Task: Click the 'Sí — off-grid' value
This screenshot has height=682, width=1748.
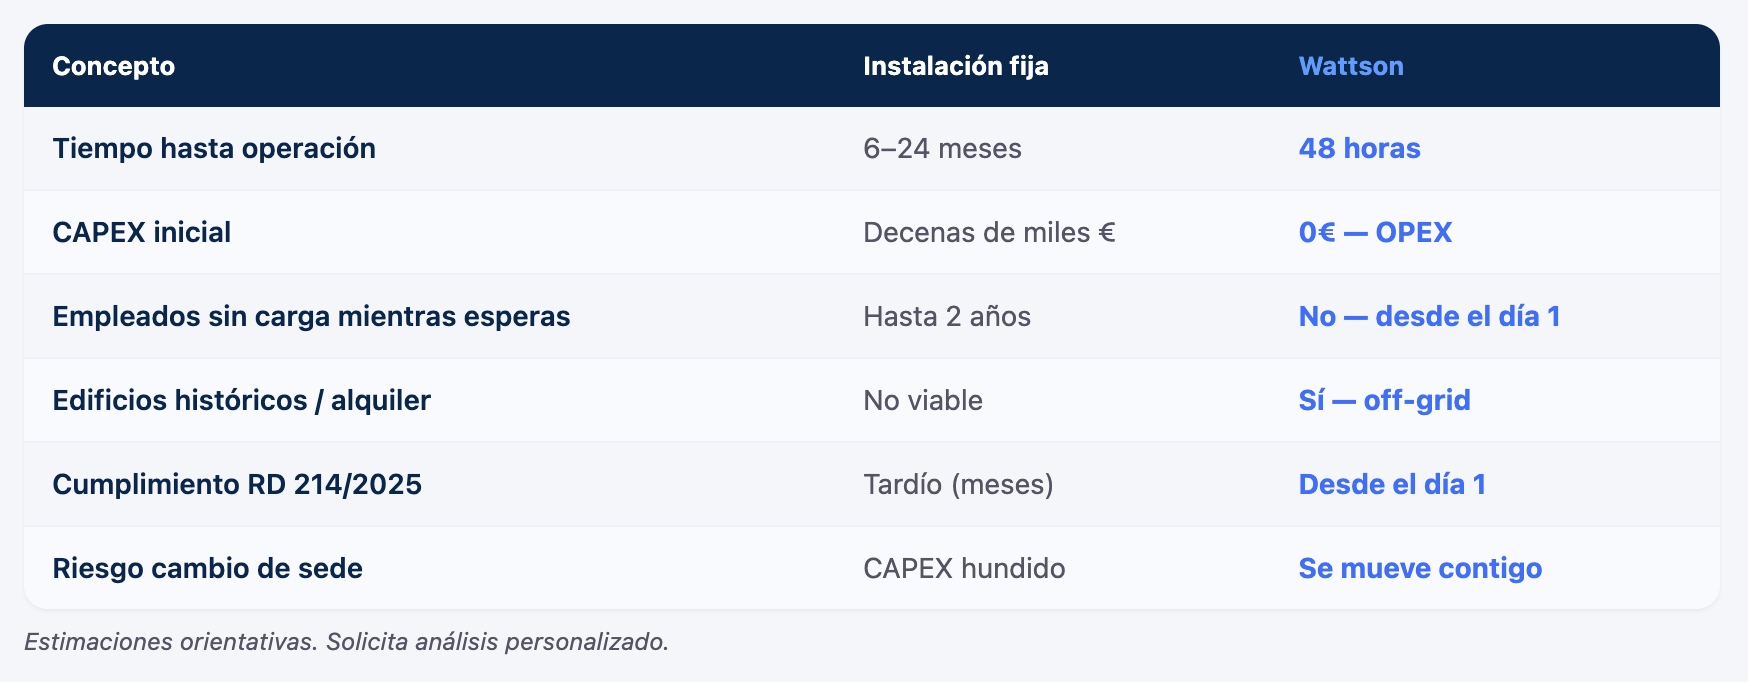Action: click(1384, 400)
